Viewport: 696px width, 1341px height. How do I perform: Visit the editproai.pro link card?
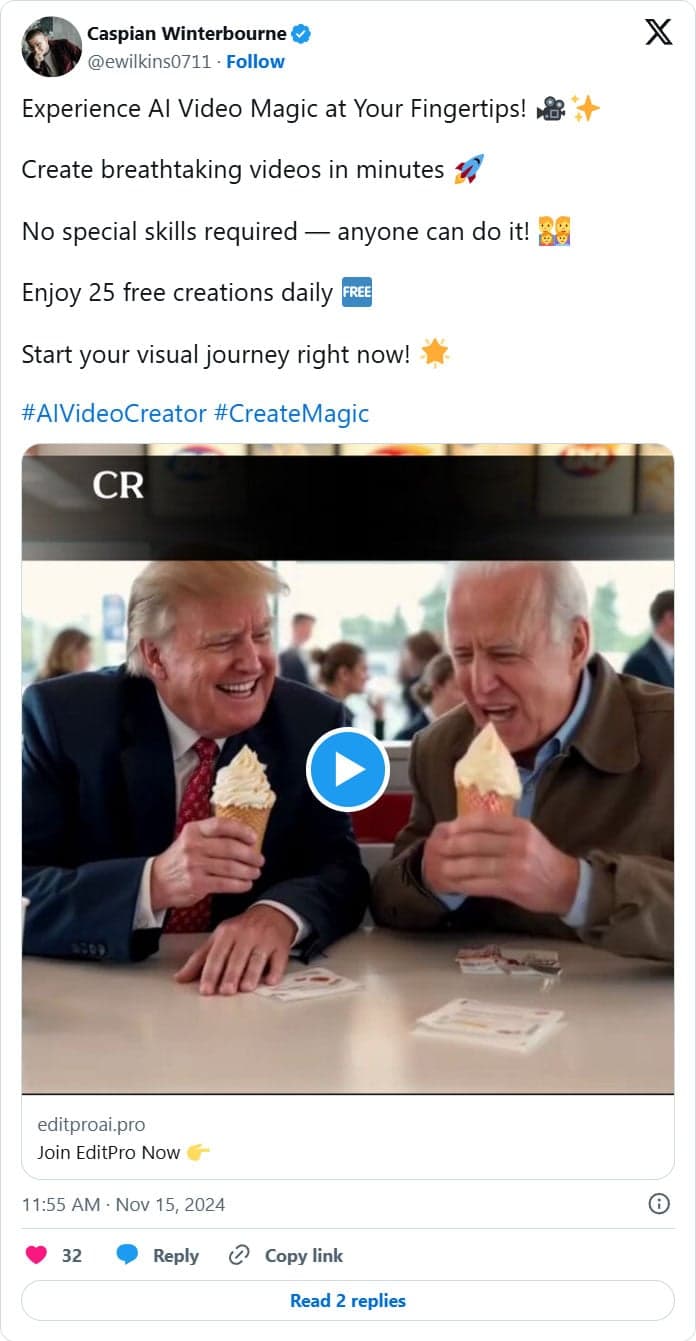[91, 1125]
